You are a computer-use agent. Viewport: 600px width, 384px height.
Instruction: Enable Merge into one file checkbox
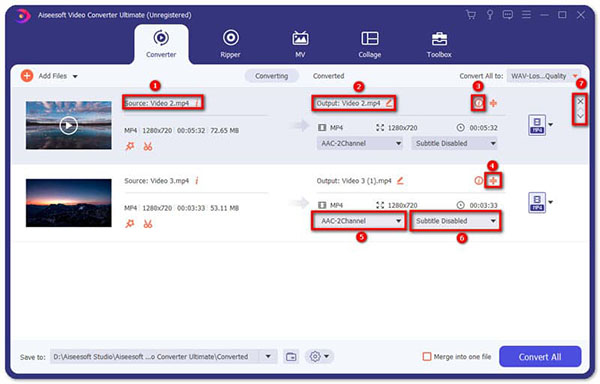coord(427,357)
